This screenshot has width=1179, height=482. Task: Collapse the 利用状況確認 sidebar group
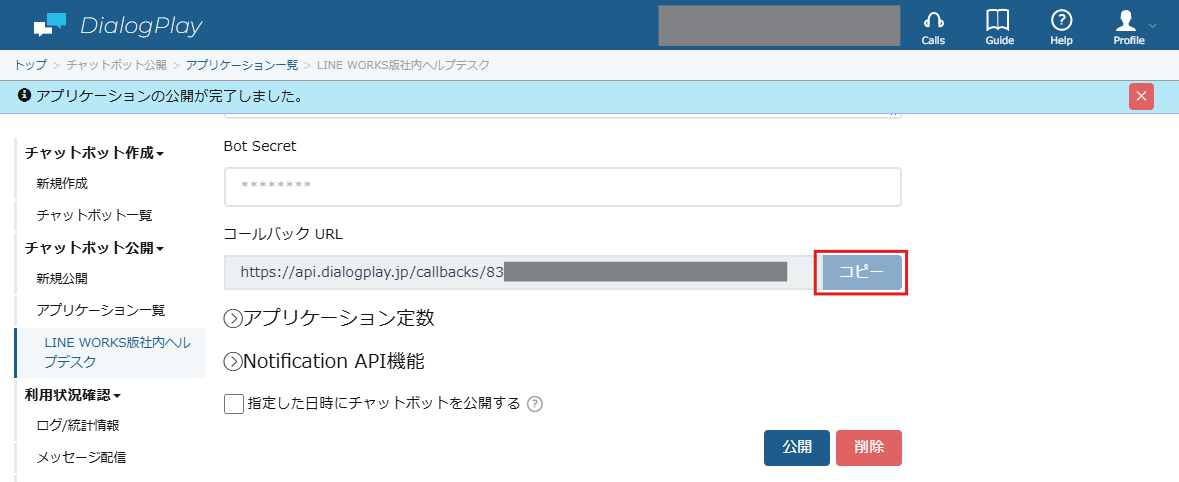click(73, 395)
